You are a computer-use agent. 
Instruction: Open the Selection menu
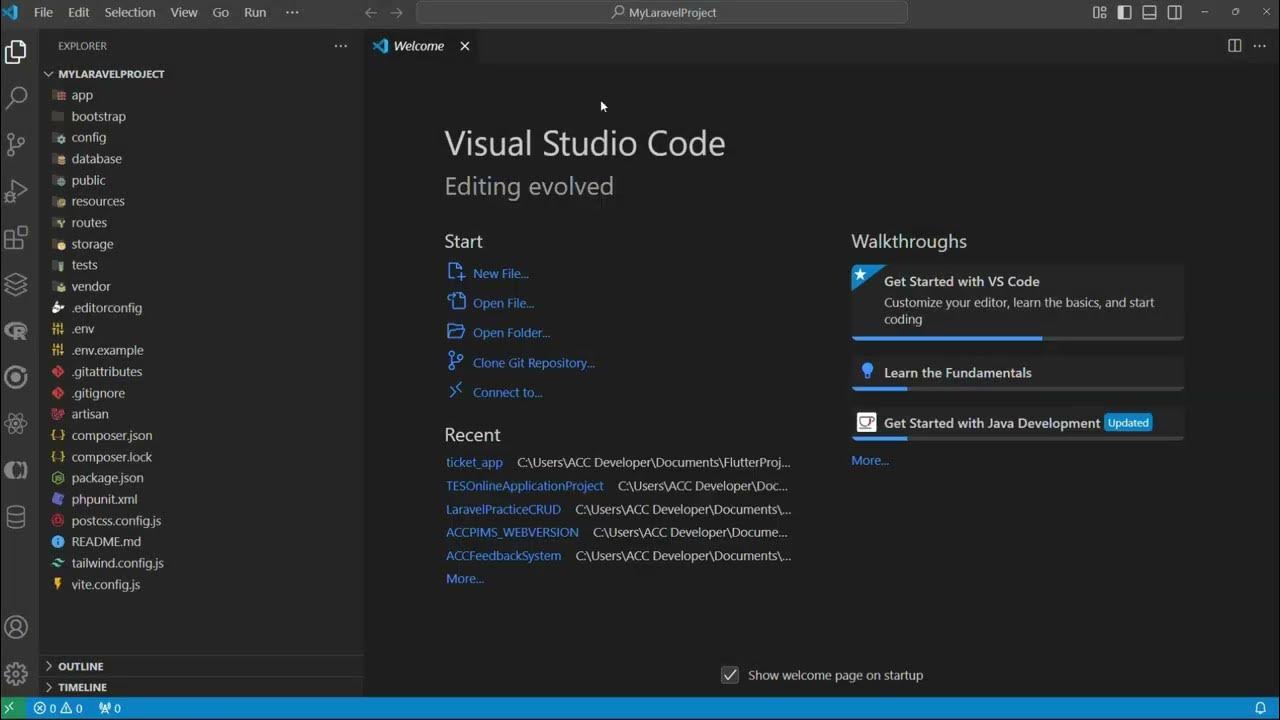click(130, 13)
